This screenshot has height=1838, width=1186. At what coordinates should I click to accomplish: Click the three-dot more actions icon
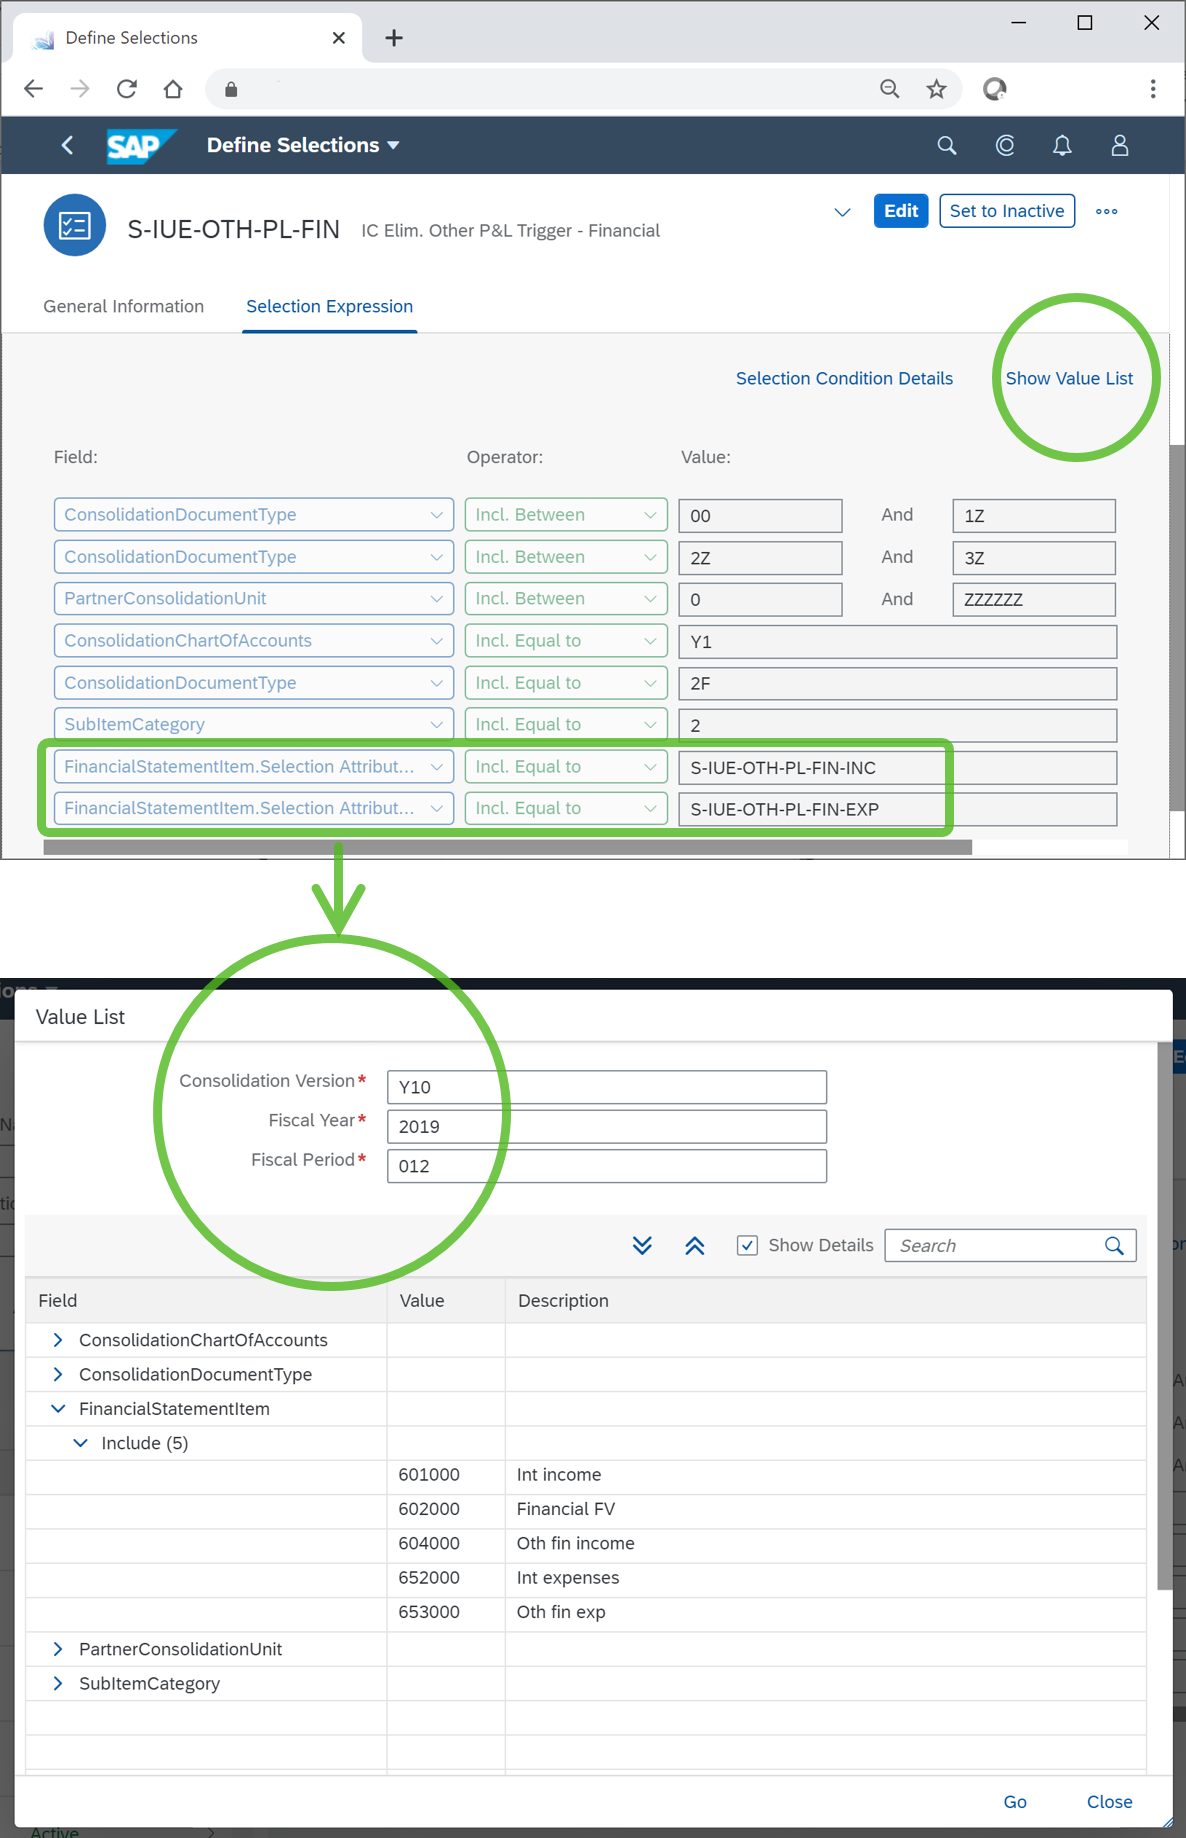pos(1106,211)
